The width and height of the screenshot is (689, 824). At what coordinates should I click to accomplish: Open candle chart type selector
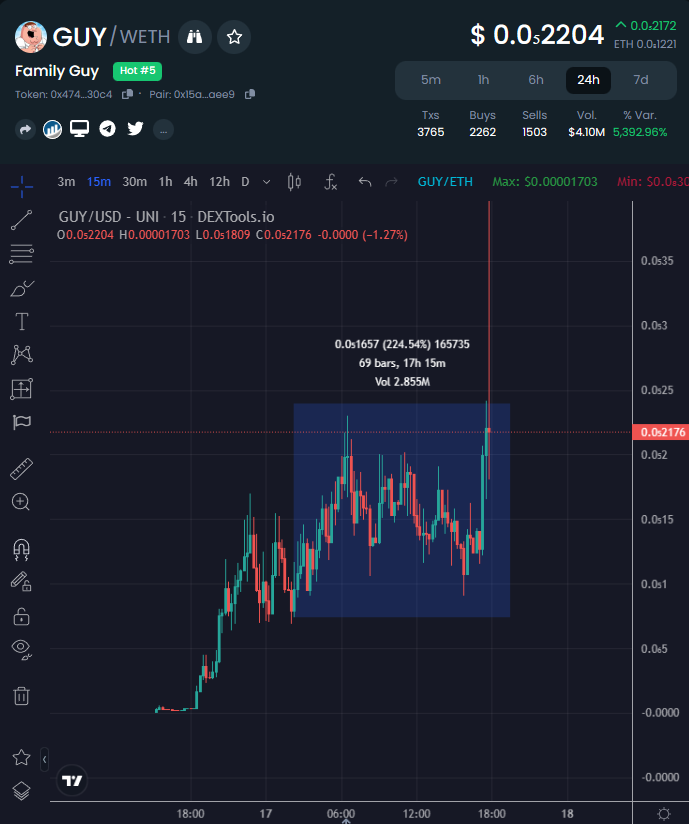pos(294,182)
